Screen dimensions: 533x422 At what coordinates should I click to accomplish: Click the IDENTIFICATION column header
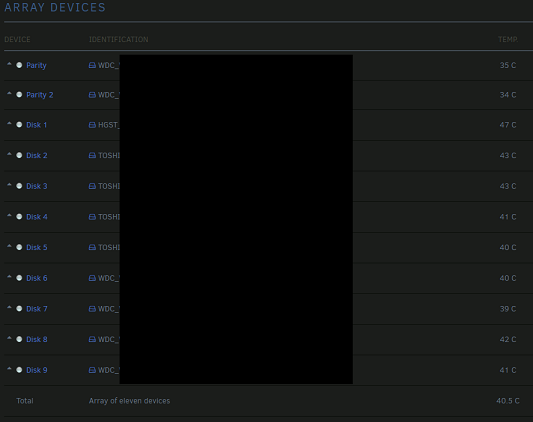119,39
